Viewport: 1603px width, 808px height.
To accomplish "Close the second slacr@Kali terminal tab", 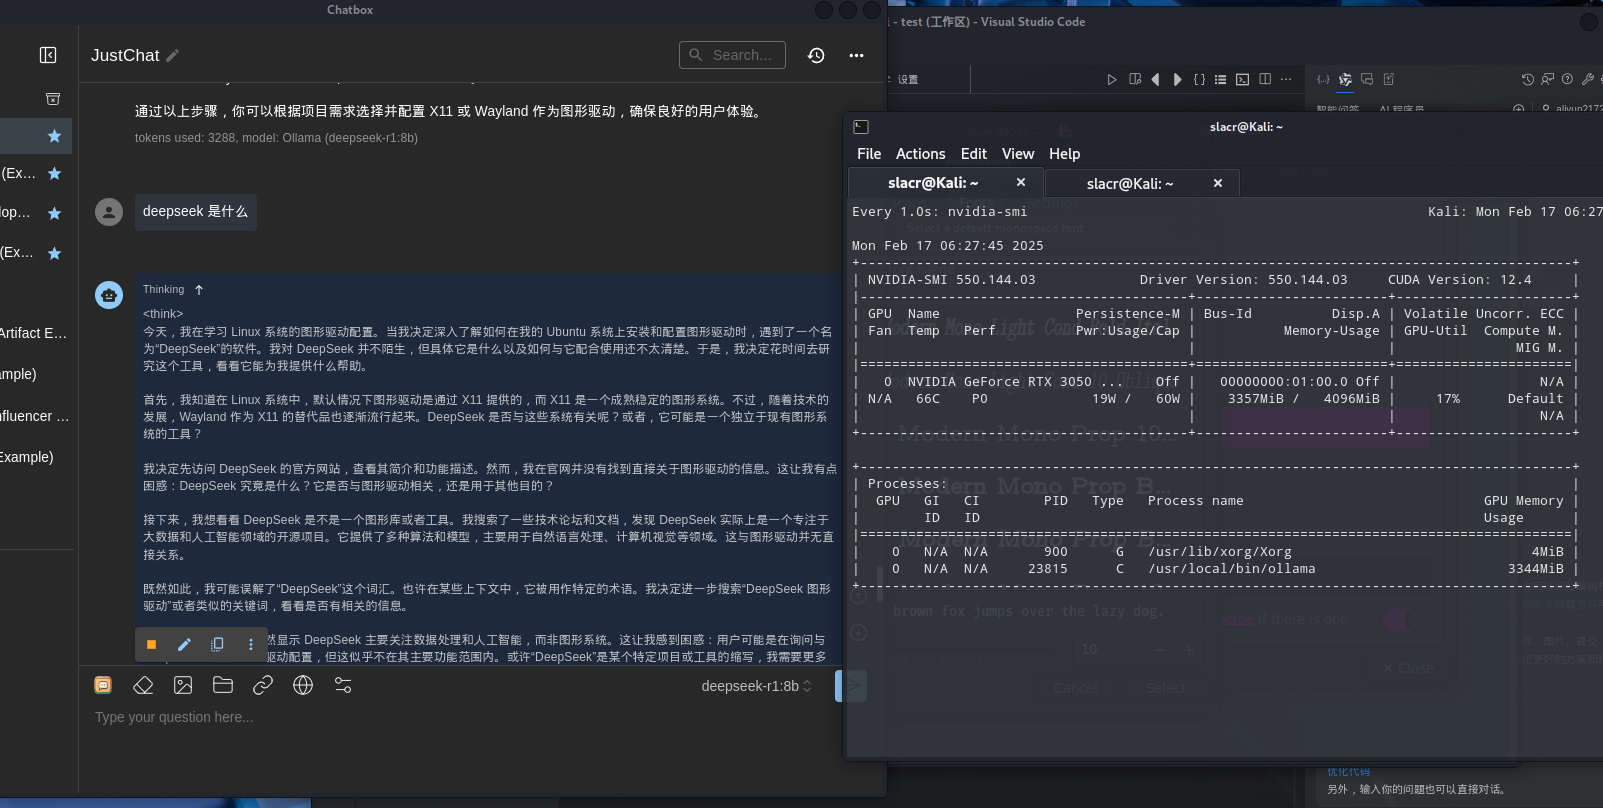I will point(1218,183).
